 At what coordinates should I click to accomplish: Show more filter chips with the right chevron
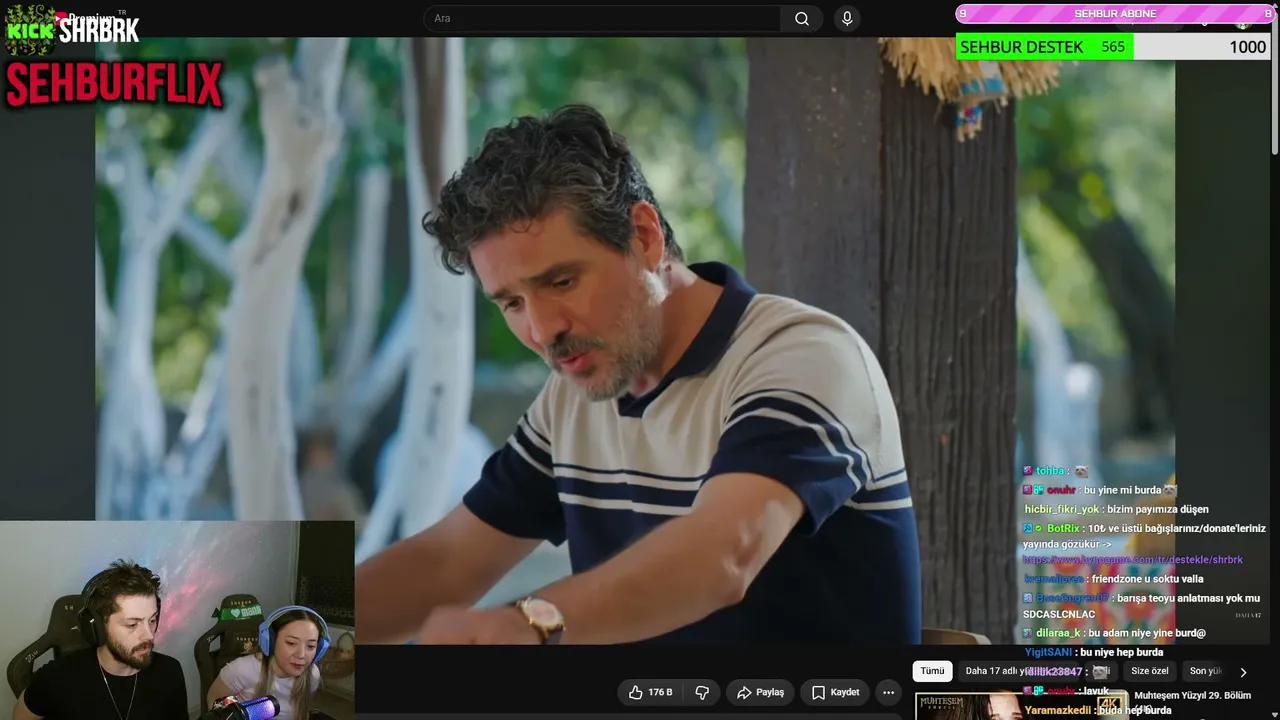coord(1243,672)
